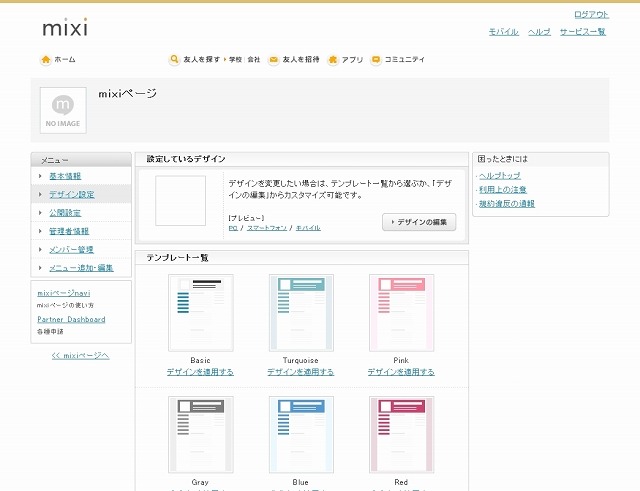The width and height of the screenshot is (640, 491).
Task: Click デザインを適用する under Pink
Action: [x=401, y=372]
